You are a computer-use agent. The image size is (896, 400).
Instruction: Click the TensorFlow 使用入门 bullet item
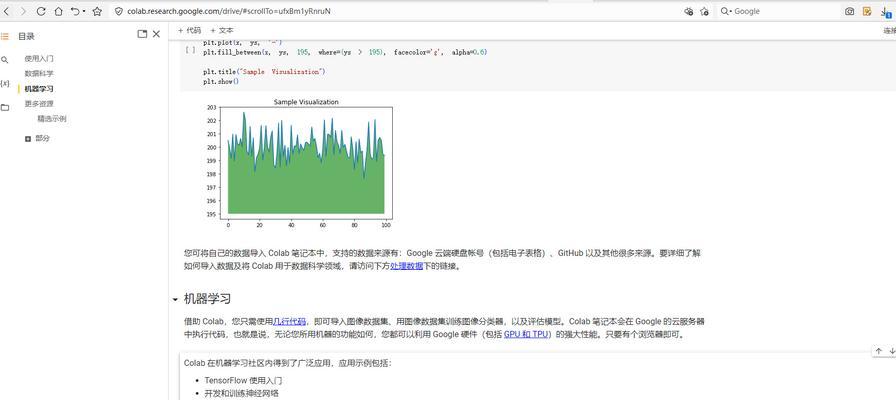[243, 381]
